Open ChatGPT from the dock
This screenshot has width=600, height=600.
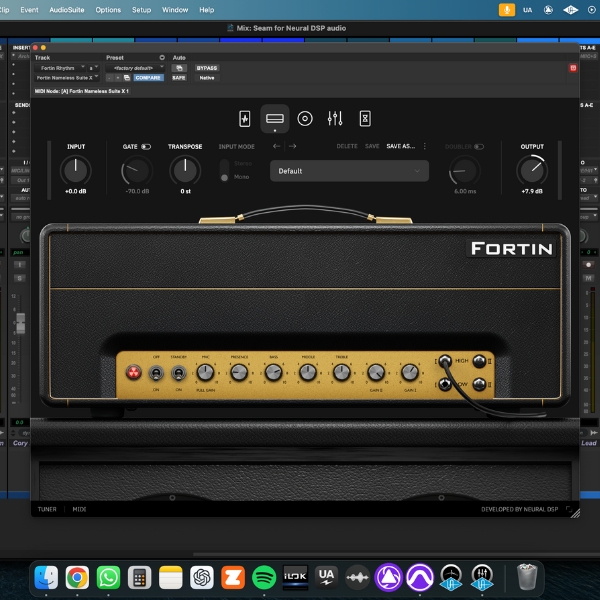(202, 577)
